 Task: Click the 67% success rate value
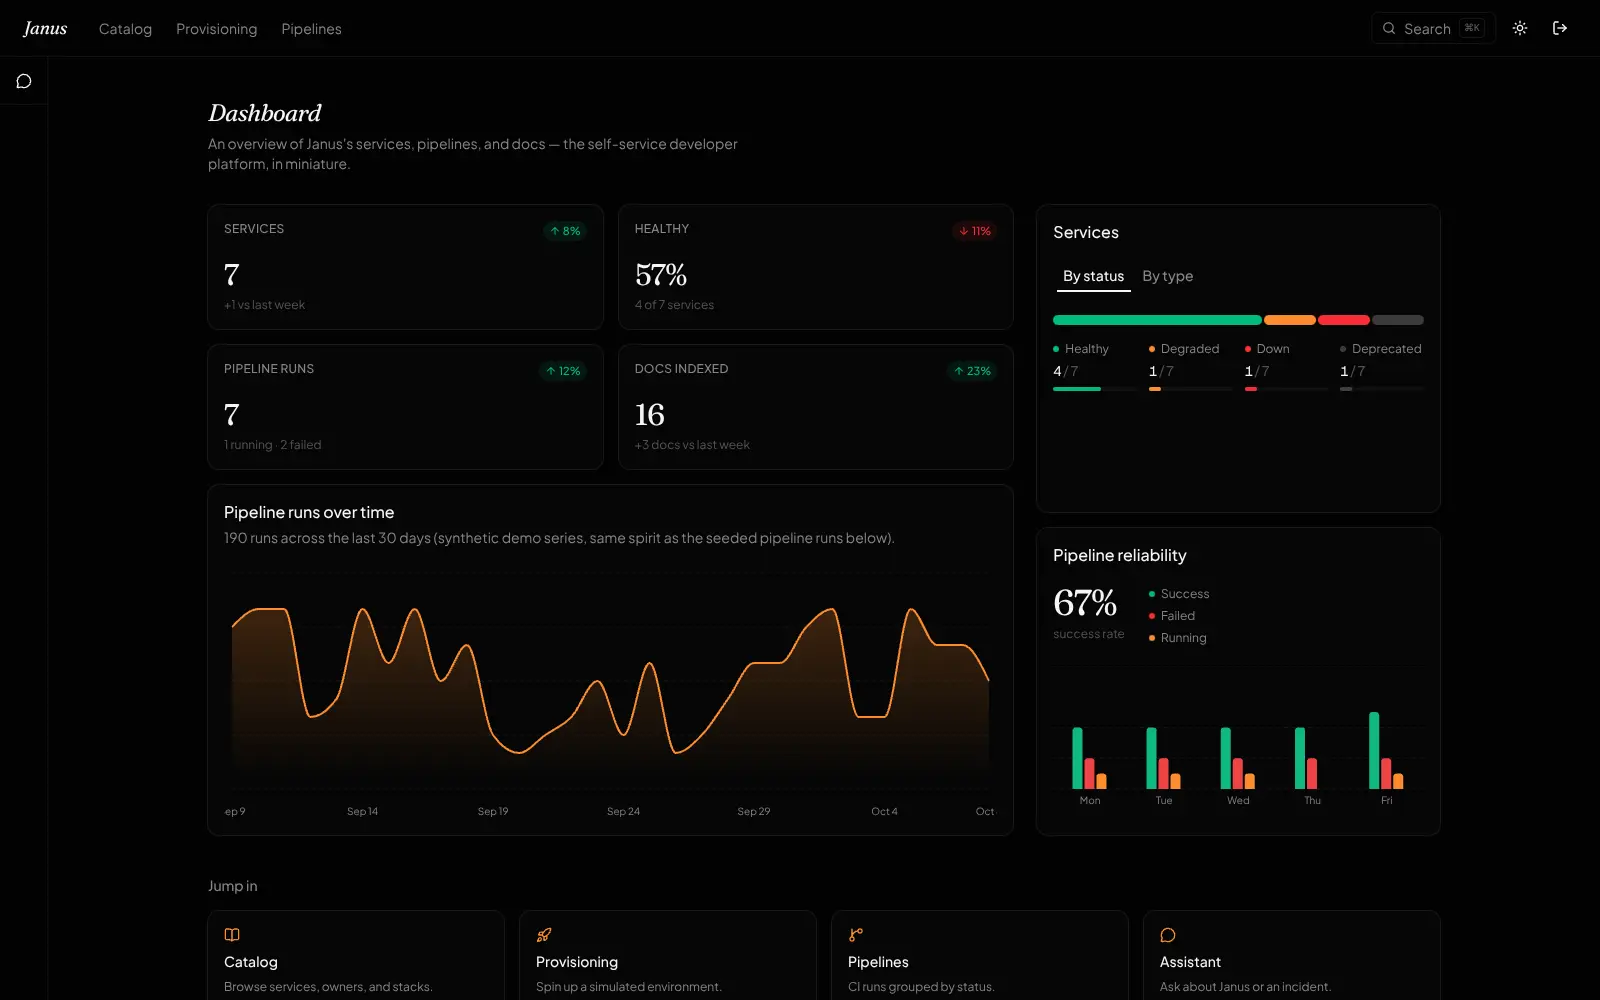(x=1085, y=603)
